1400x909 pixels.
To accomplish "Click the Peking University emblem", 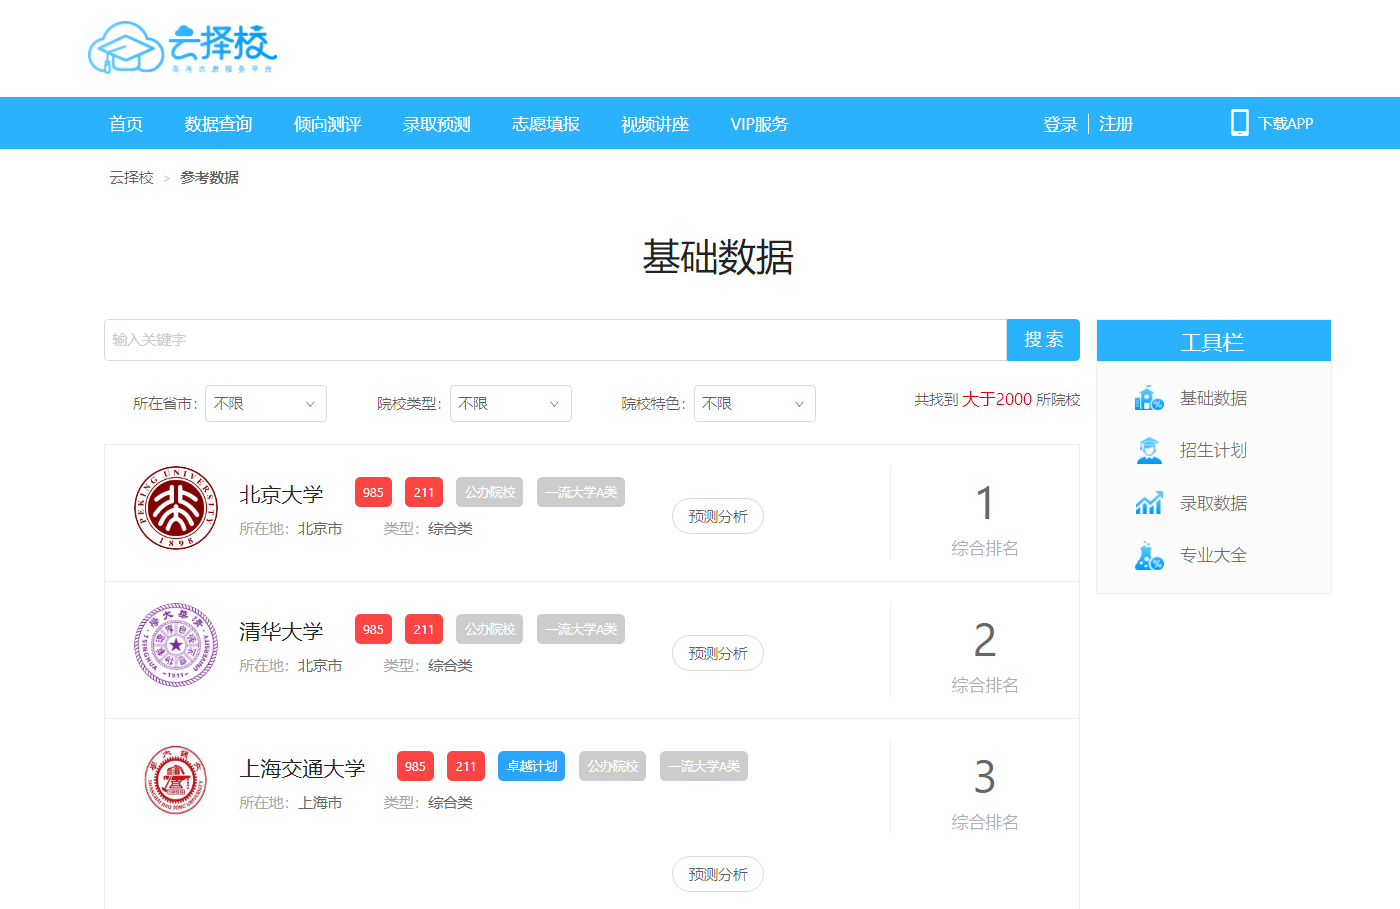I will (176, 508).
